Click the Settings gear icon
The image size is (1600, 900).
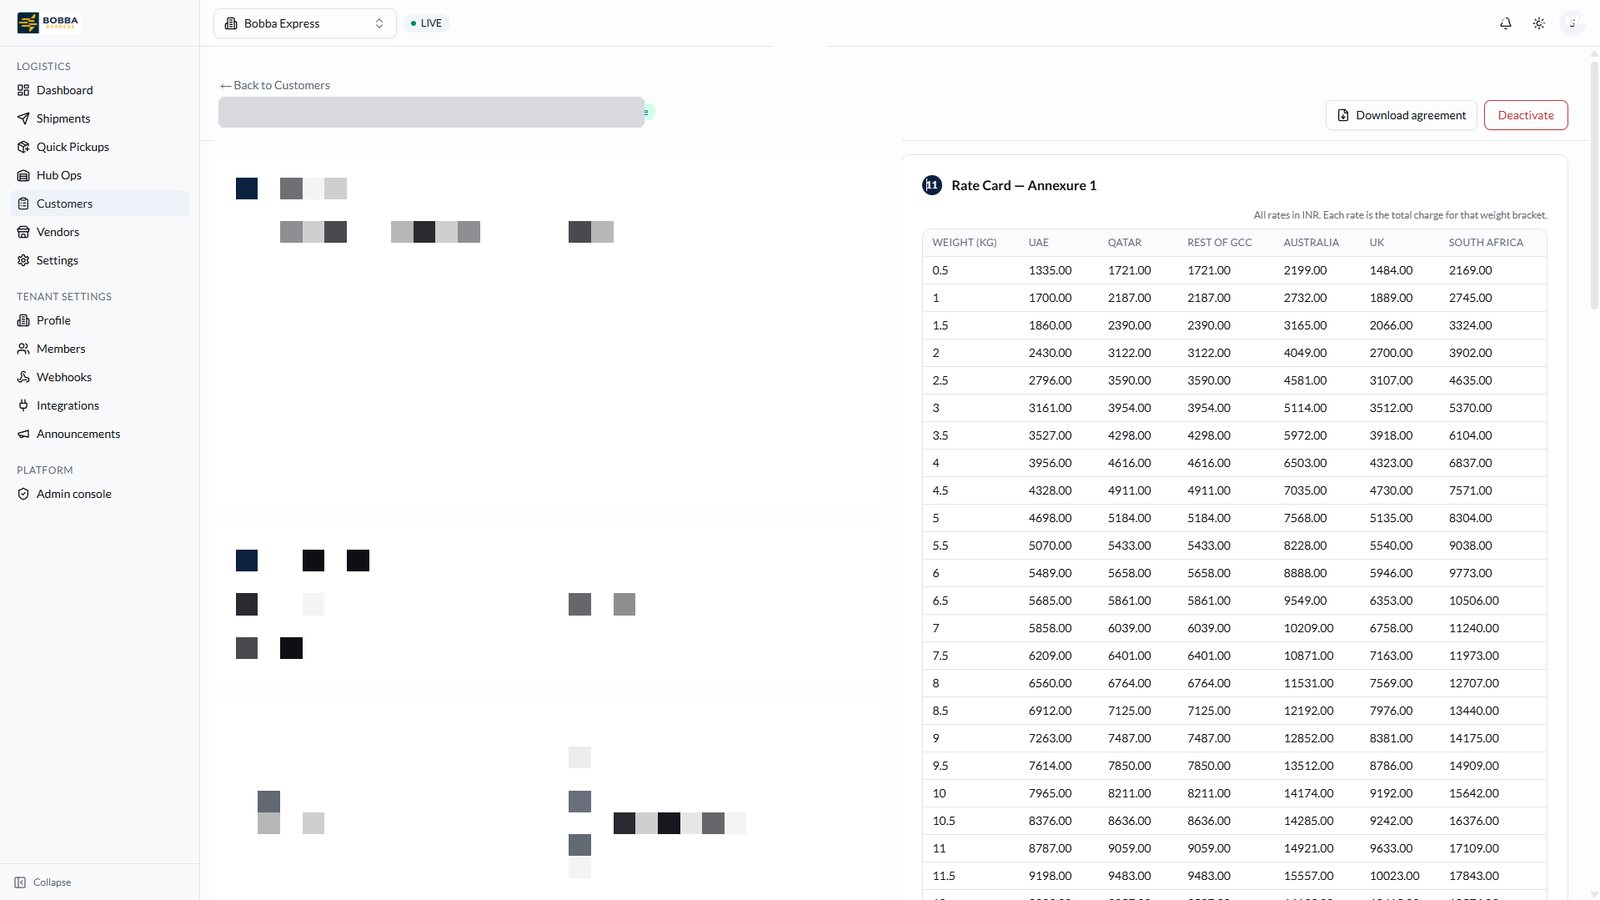coord(23,260)
